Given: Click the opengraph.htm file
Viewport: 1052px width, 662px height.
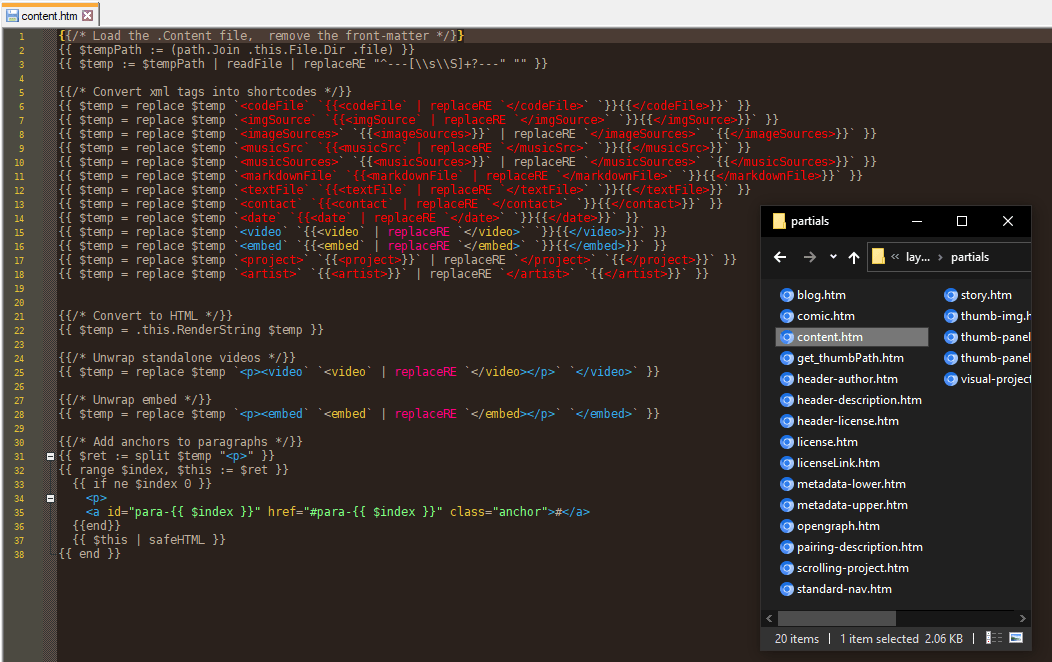Looking at the screenshot, I should [838, 526].
